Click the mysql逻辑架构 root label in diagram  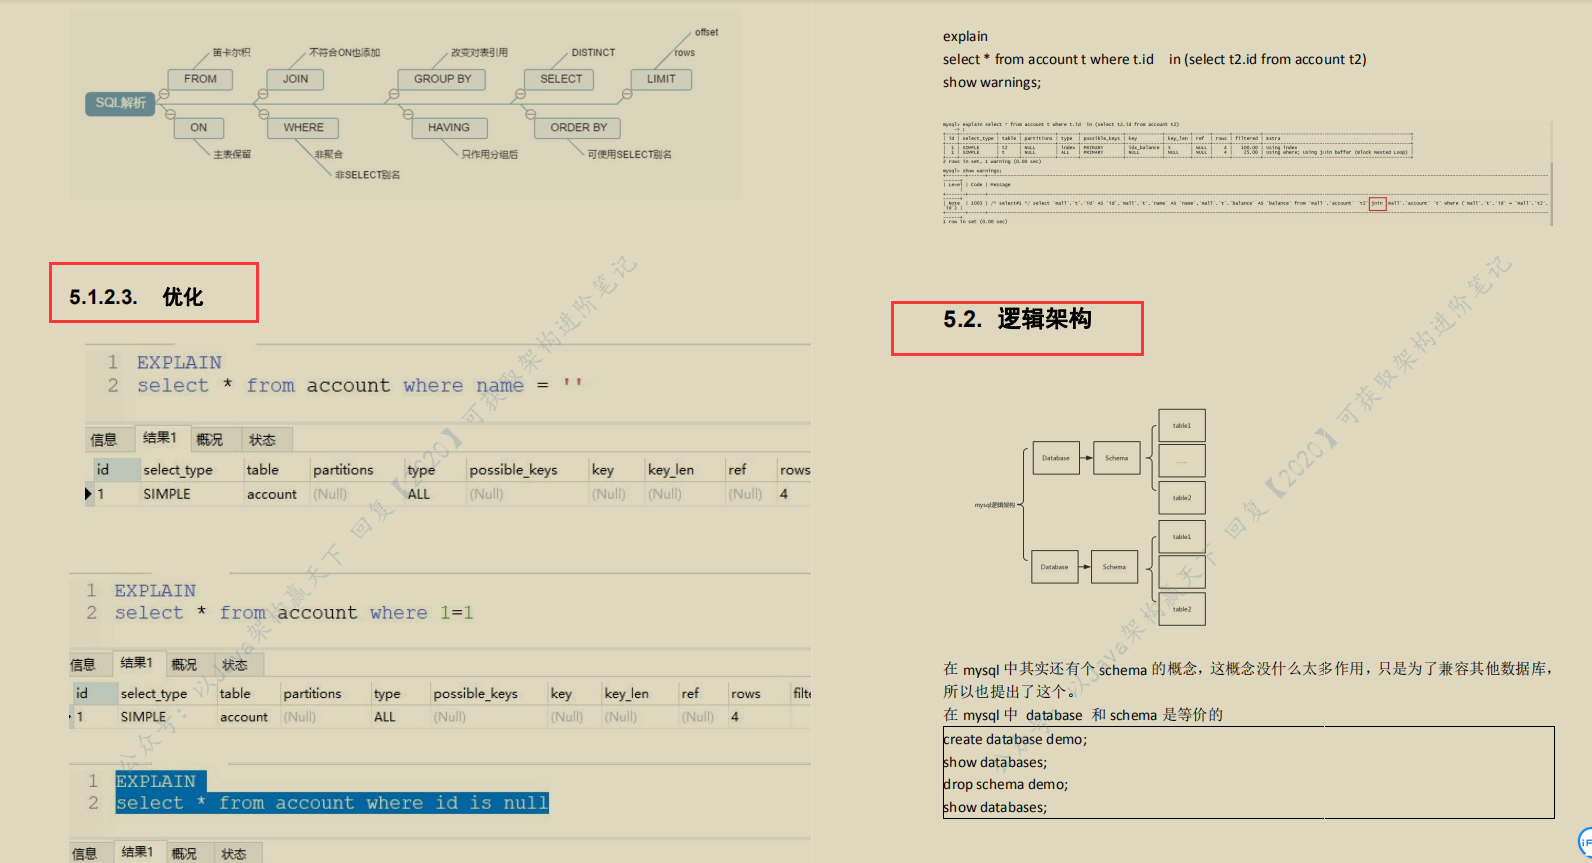click(995, 505)
